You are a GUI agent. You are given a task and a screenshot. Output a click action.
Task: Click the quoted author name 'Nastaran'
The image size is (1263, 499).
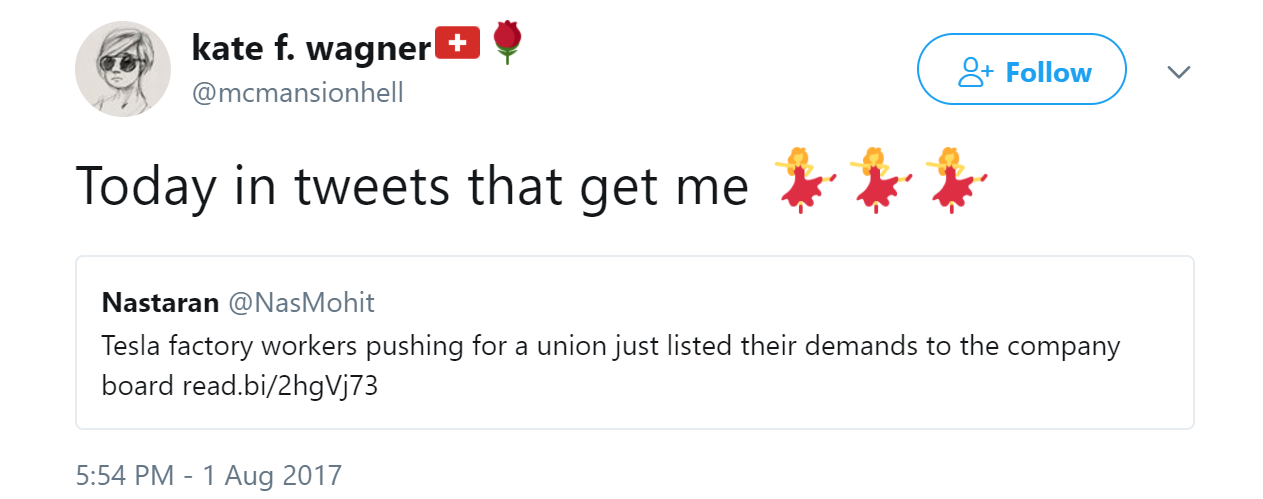coord(160,302)
